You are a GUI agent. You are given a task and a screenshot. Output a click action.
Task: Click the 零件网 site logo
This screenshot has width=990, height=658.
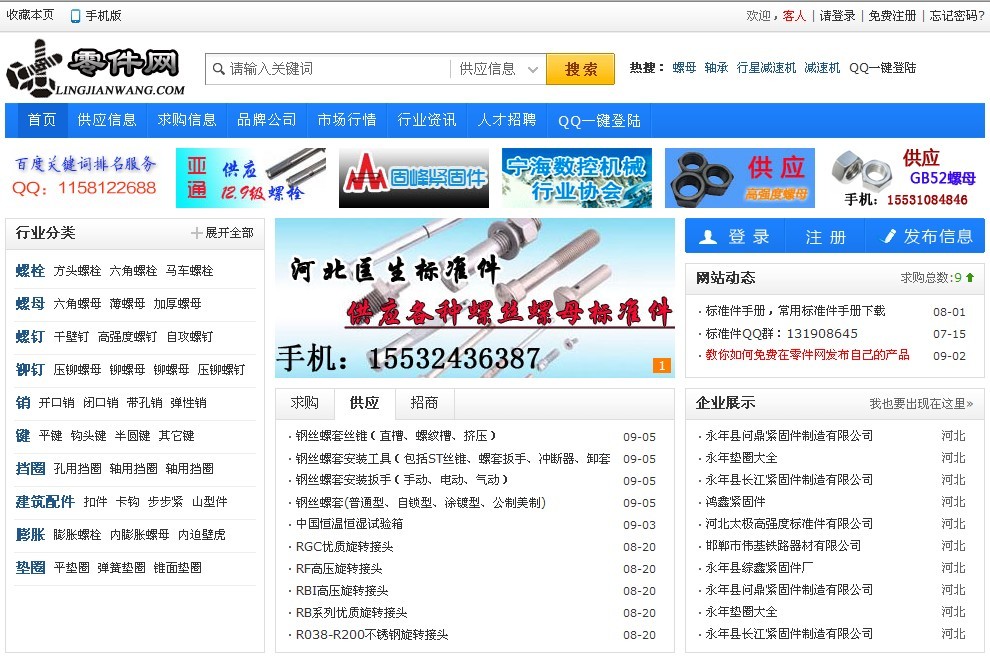pos(96,69)
